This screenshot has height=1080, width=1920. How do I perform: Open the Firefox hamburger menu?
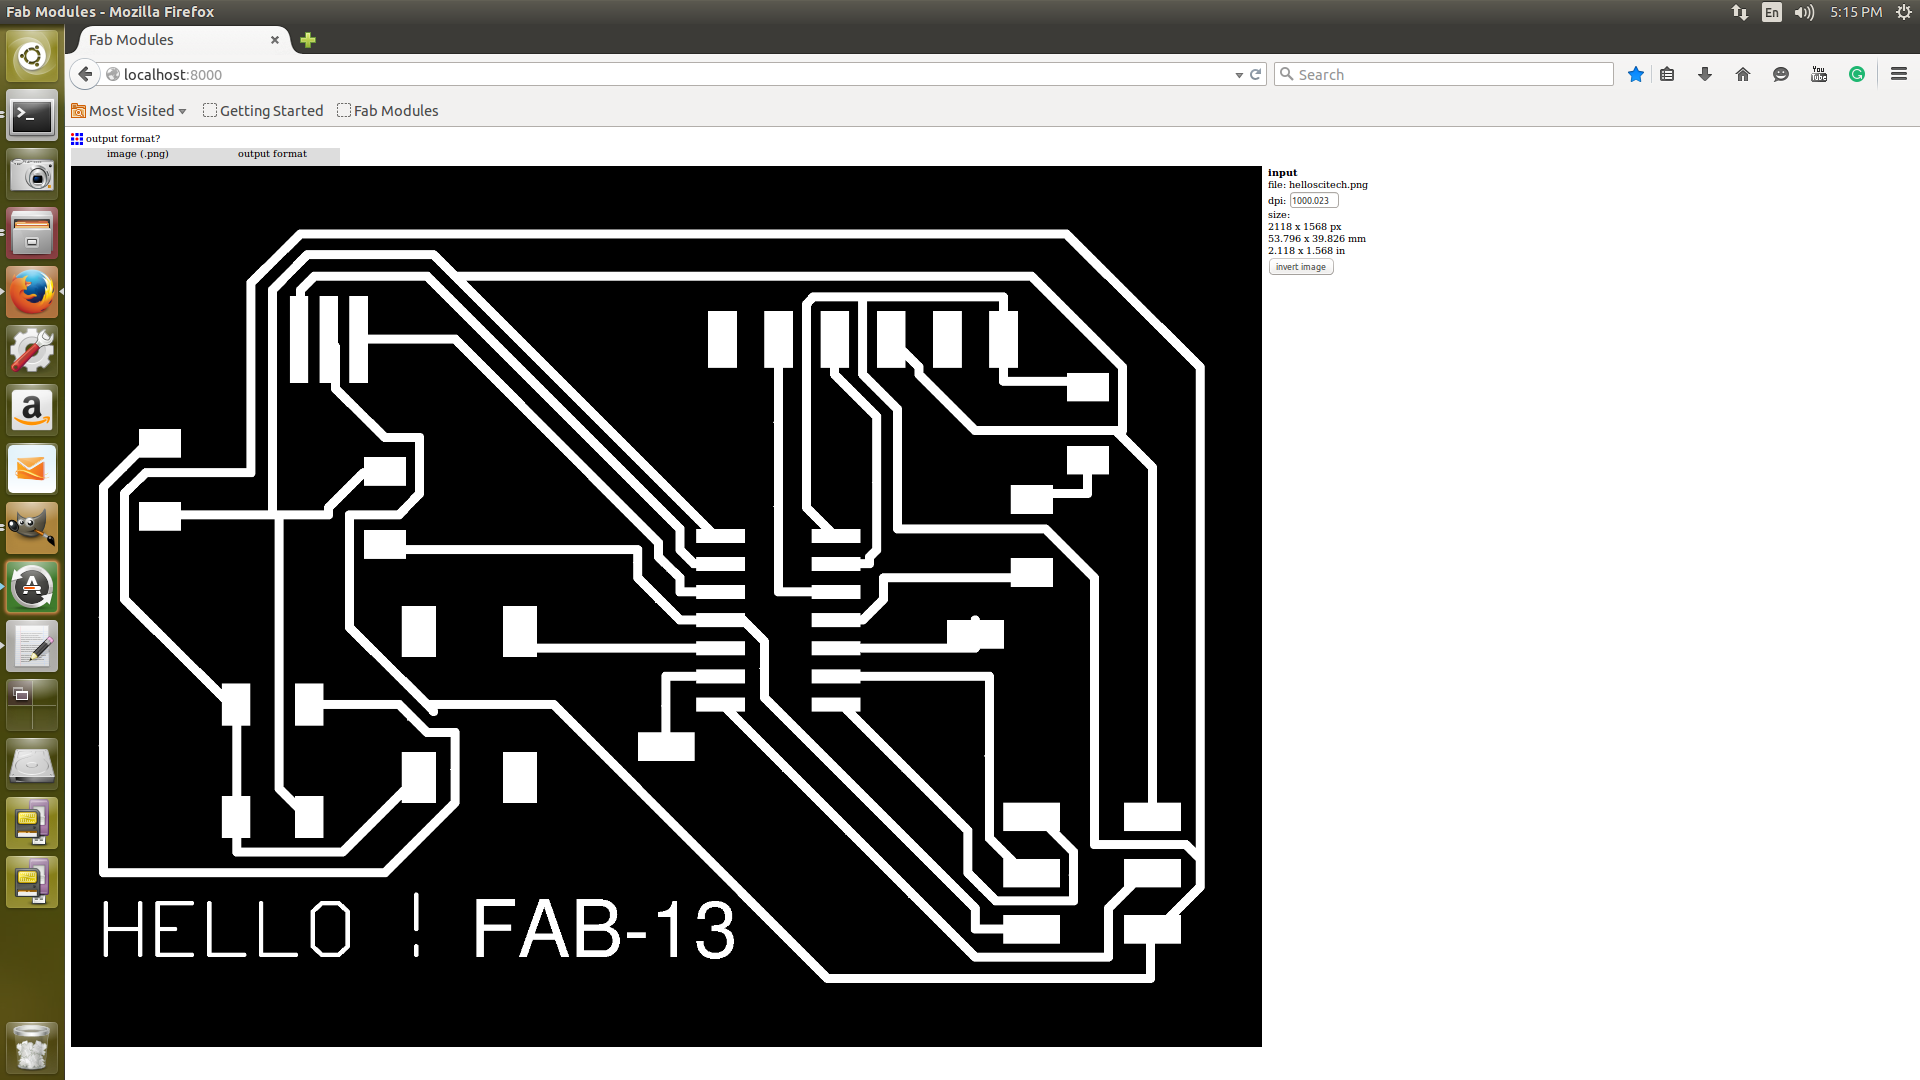[1899, 74]
